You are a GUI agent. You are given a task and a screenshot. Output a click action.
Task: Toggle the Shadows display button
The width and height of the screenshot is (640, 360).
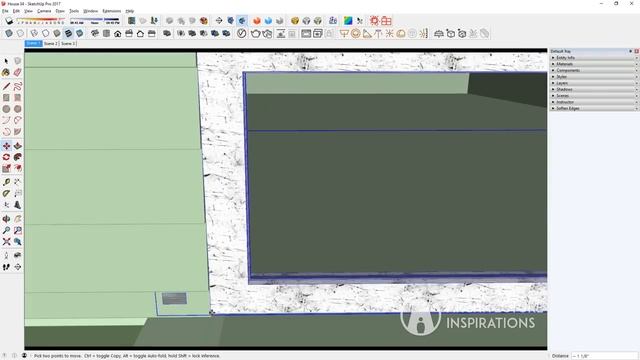tap(9, 20)
